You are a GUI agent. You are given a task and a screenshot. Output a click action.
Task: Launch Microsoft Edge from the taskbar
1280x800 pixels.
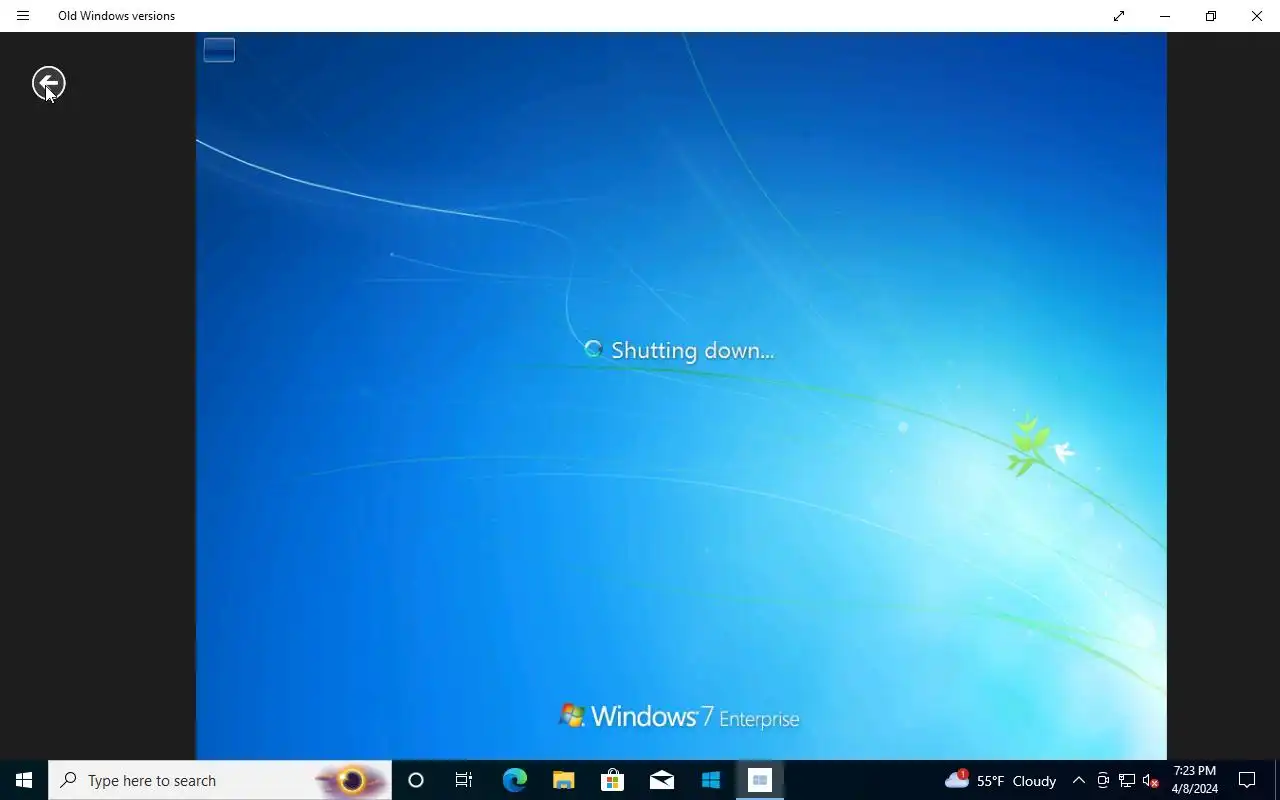514,780
